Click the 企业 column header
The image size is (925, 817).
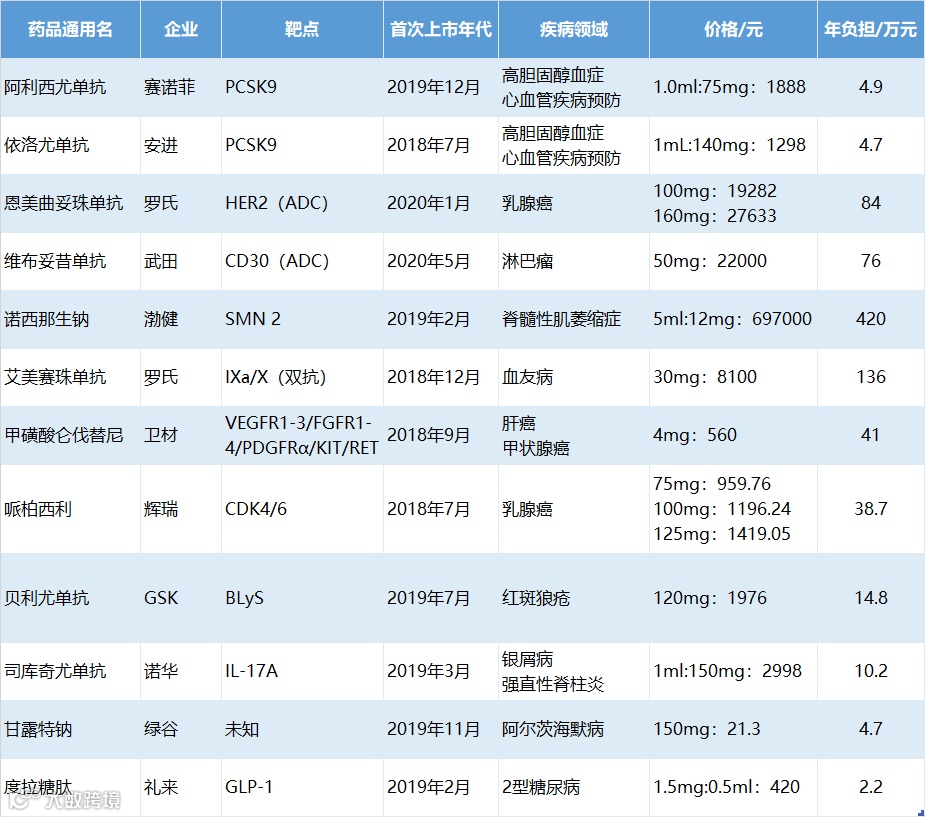(x=181, y=29)
